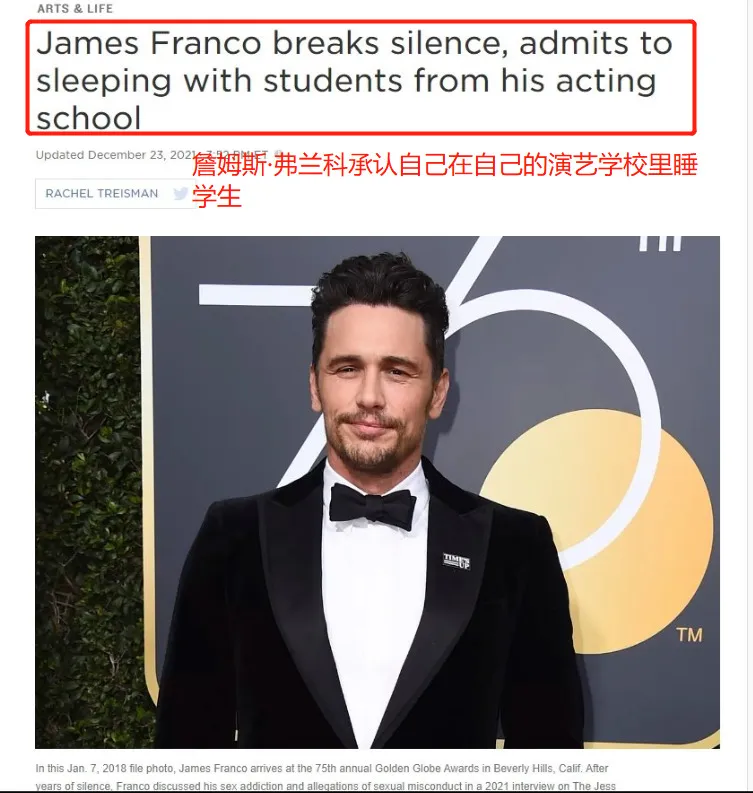Click the black bow tie in the photo
The width and height of the screenshot is (753, 793).
coord(373,506)
